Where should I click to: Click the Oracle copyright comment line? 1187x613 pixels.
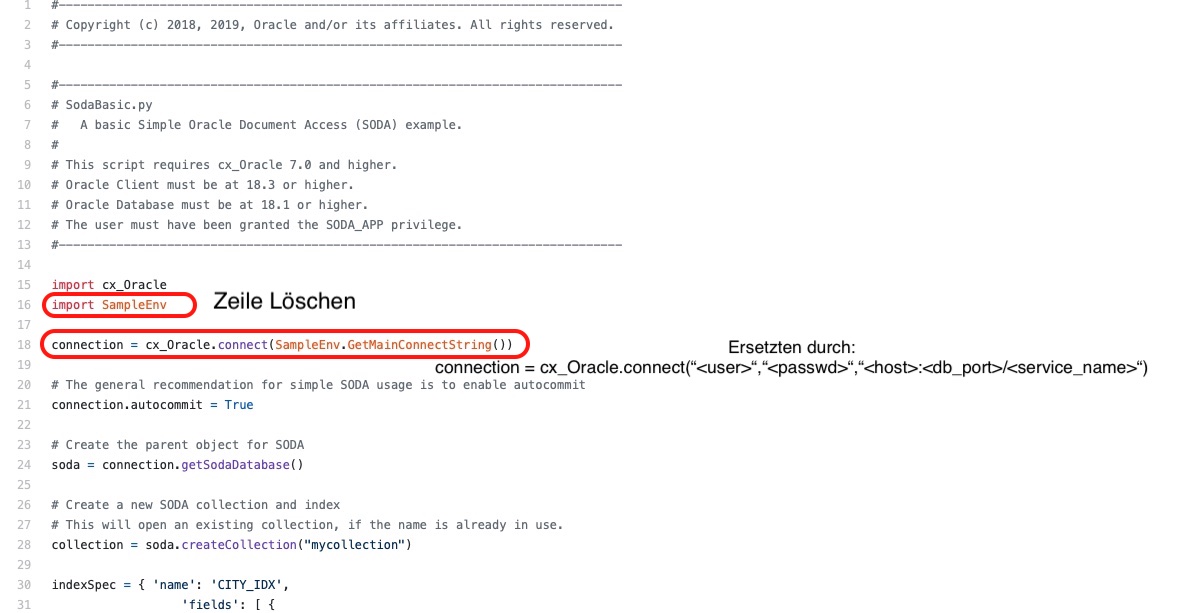pos(333,24)
